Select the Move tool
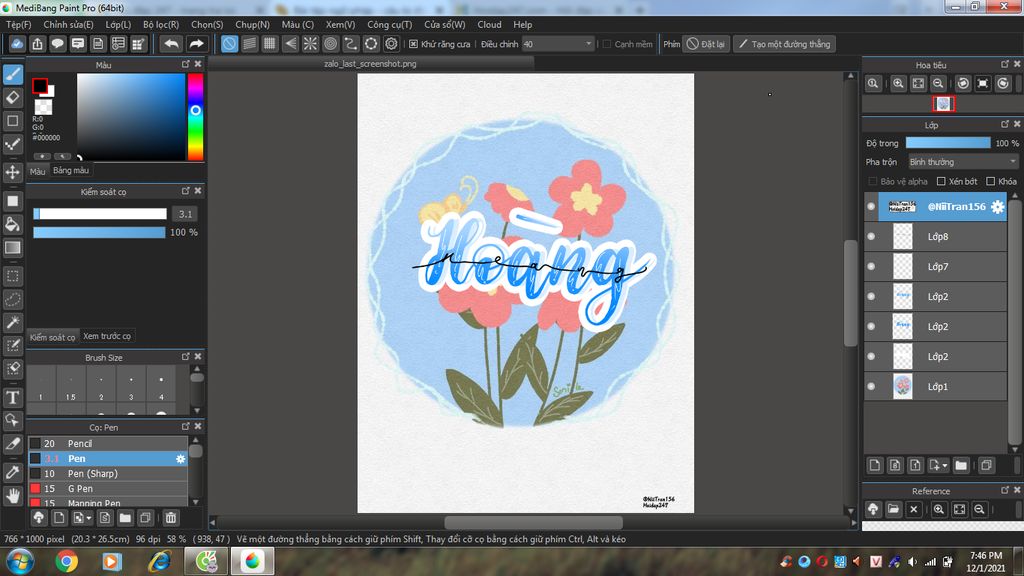This screenshot has width=1024, height=576. pyautogui.click(x=13, y=172)
